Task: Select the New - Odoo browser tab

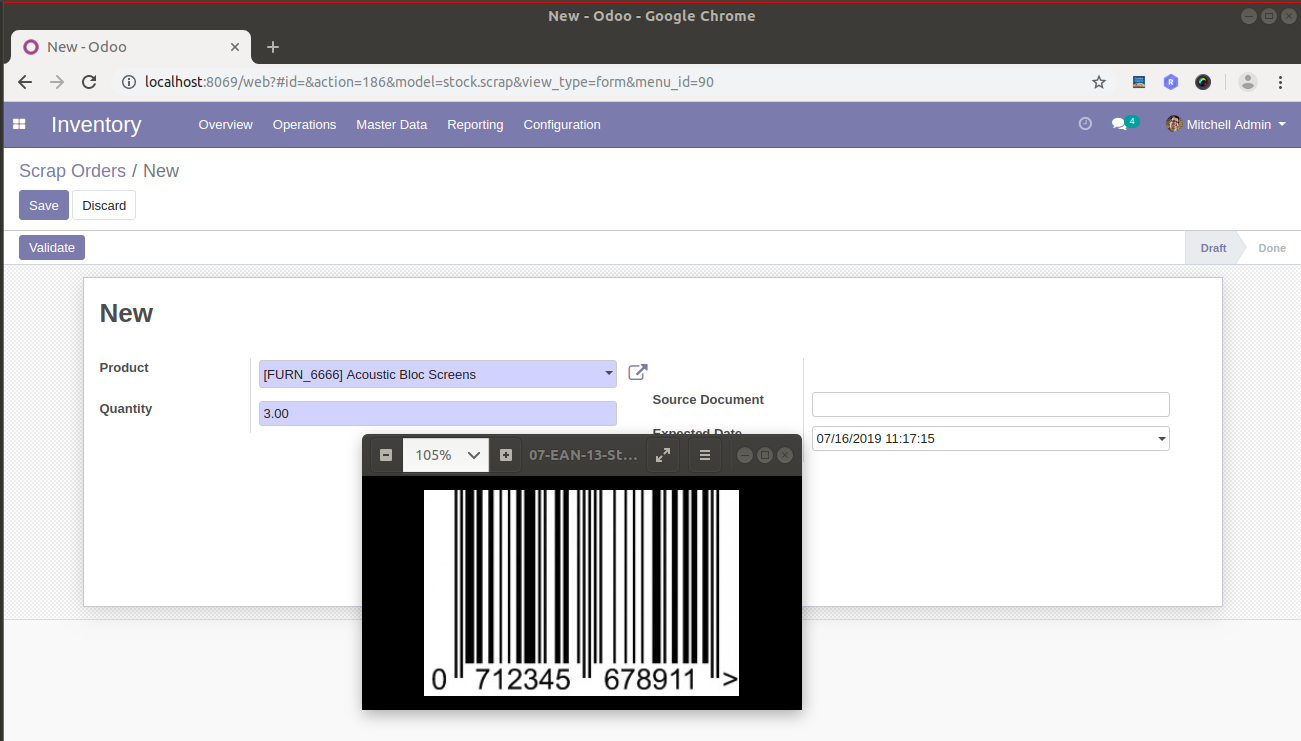Action: pos(132,47)
